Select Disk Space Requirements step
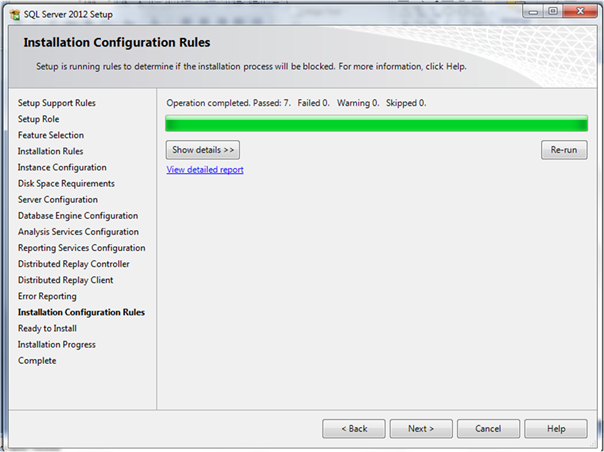 [66, 184]
